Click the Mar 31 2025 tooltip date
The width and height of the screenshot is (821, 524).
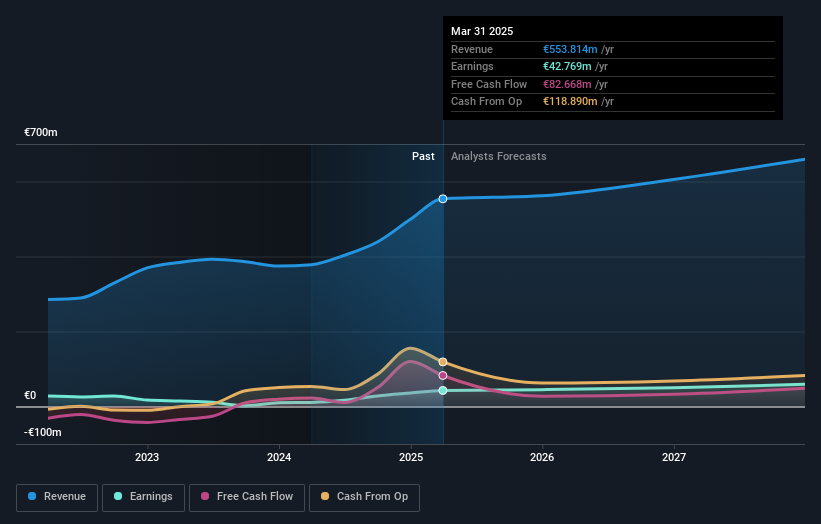pyautogui.click(x=482, y=31)
